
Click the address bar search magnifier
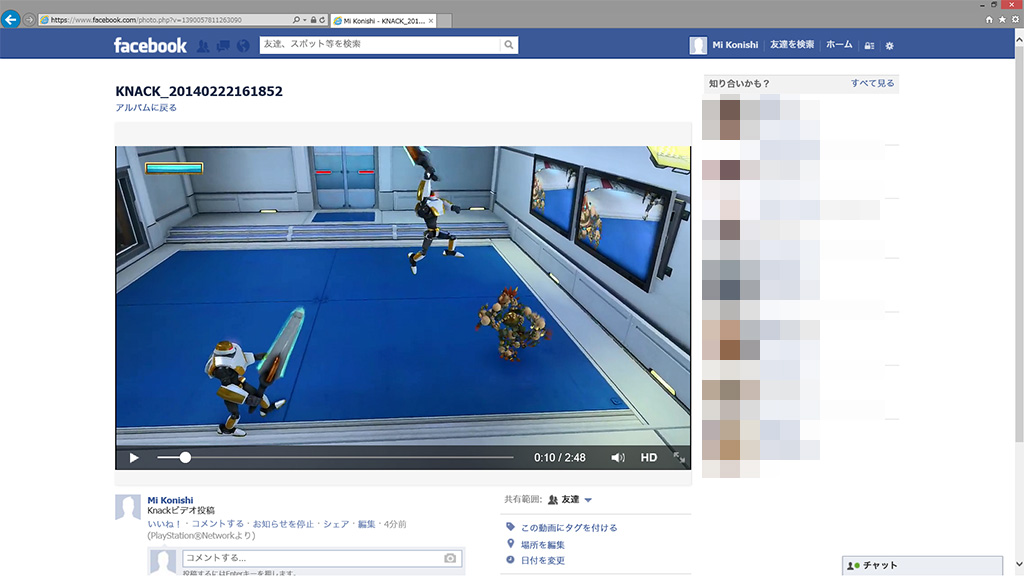point(296,20)
